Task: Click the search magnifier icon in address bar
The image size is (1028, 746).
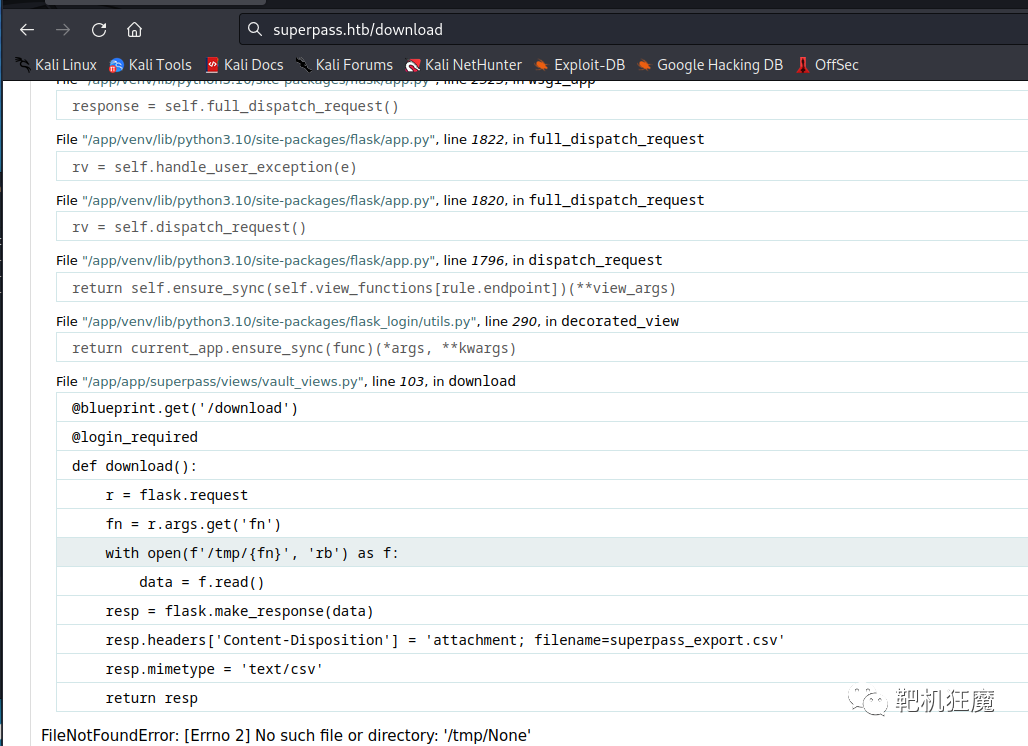Action: pos(254,29)
